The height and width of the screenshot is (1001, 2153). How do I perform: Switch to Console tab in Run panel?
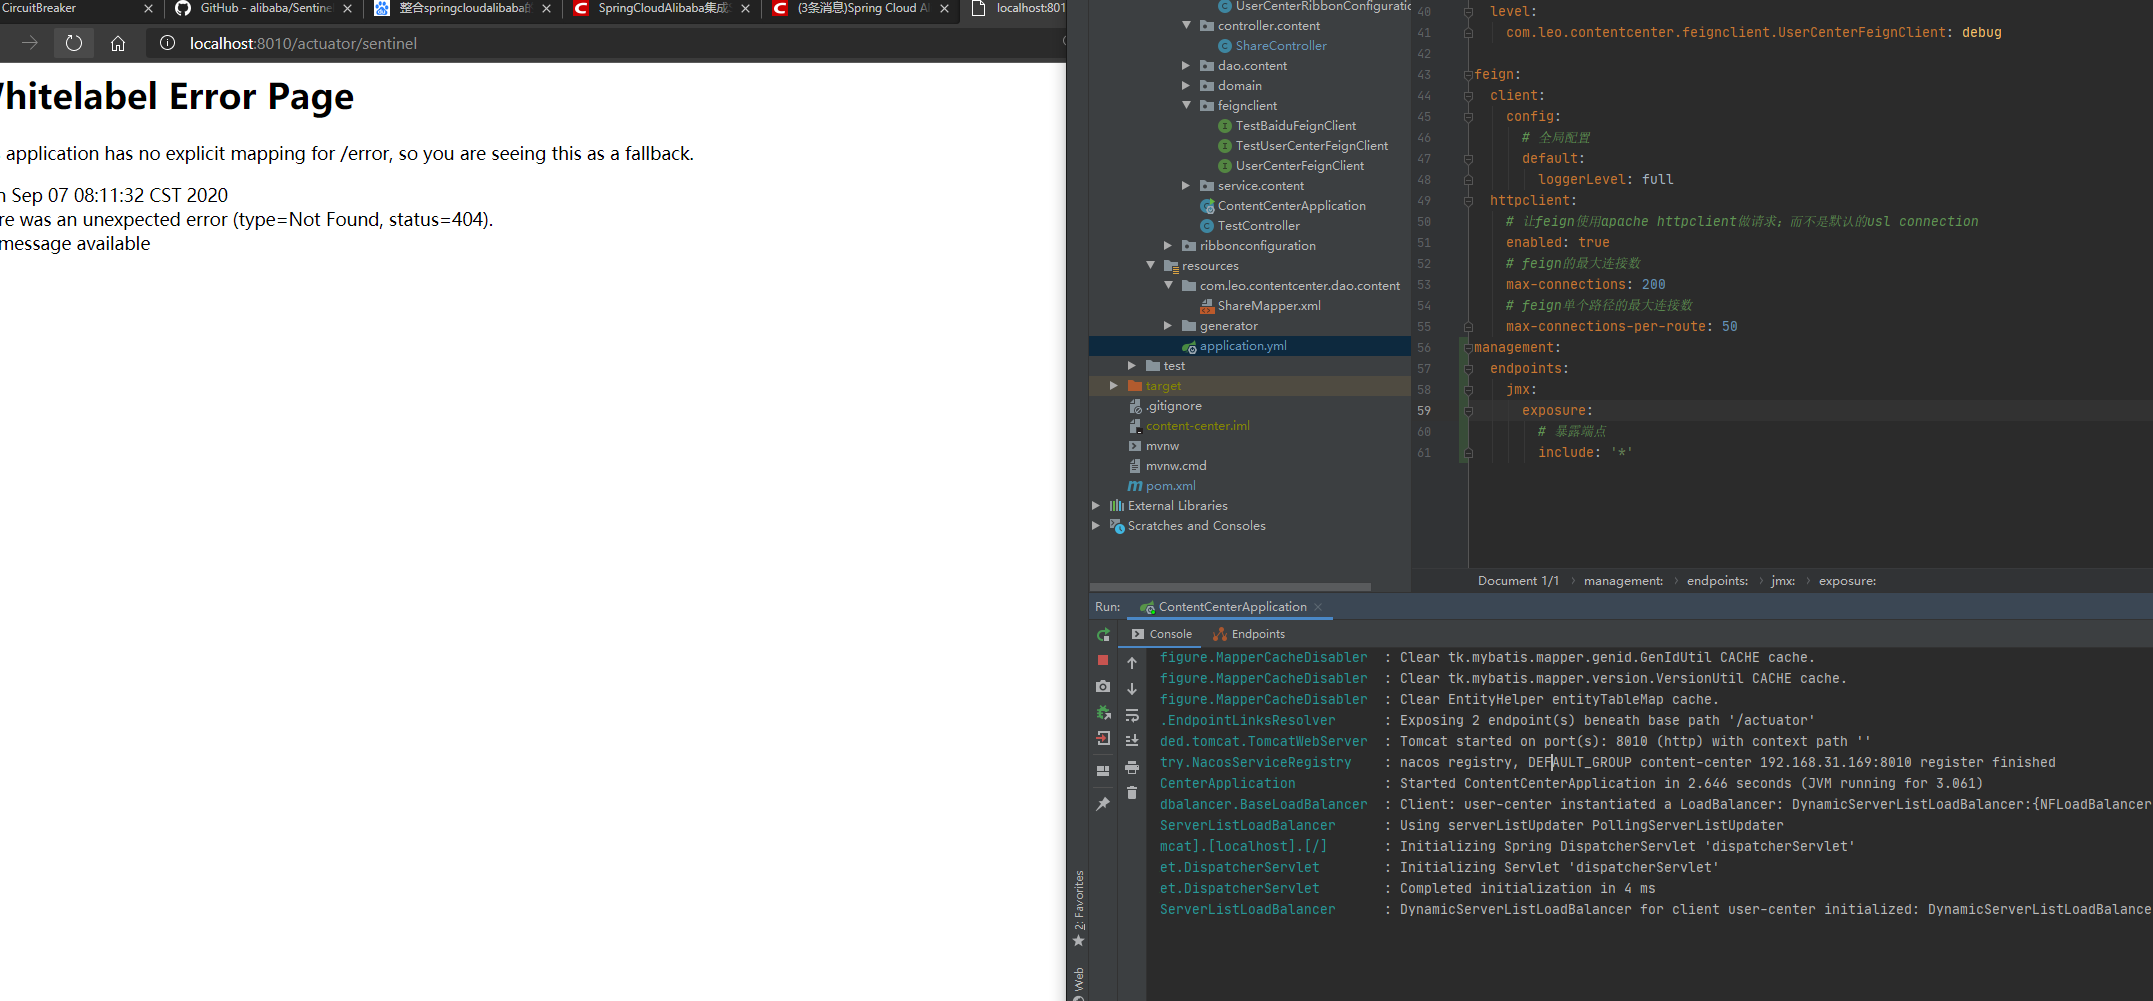coord(1162,634)
